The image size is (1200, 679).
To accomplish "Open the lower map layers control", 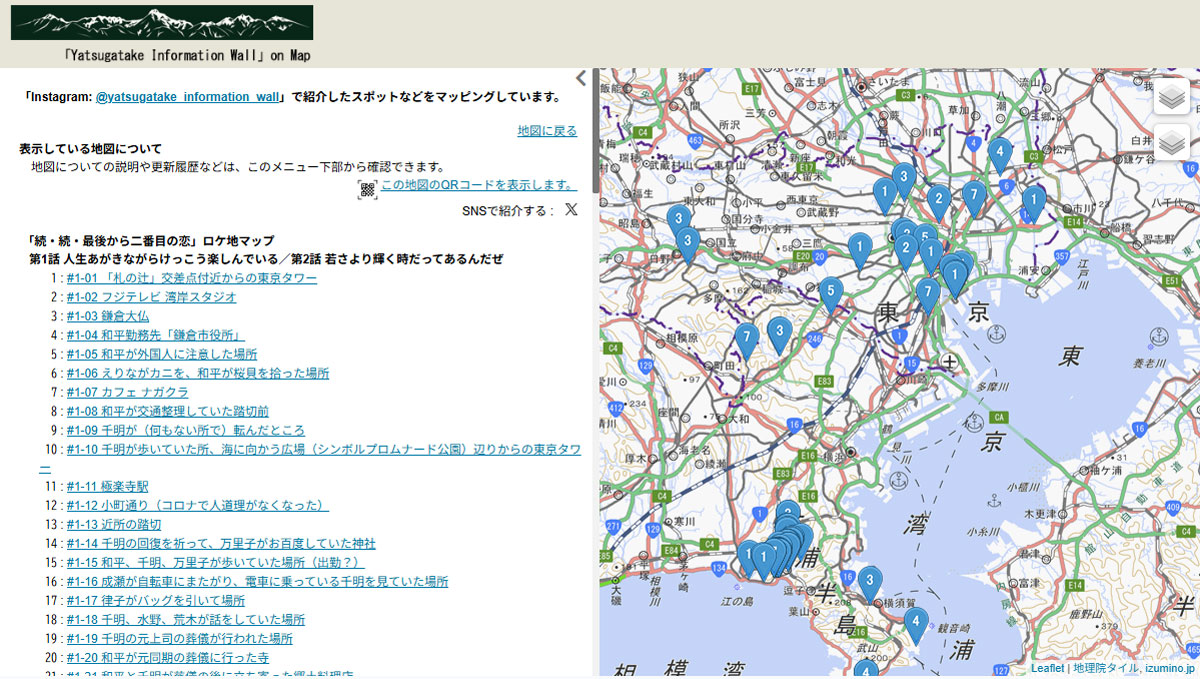I will [x=1172, y=142].
